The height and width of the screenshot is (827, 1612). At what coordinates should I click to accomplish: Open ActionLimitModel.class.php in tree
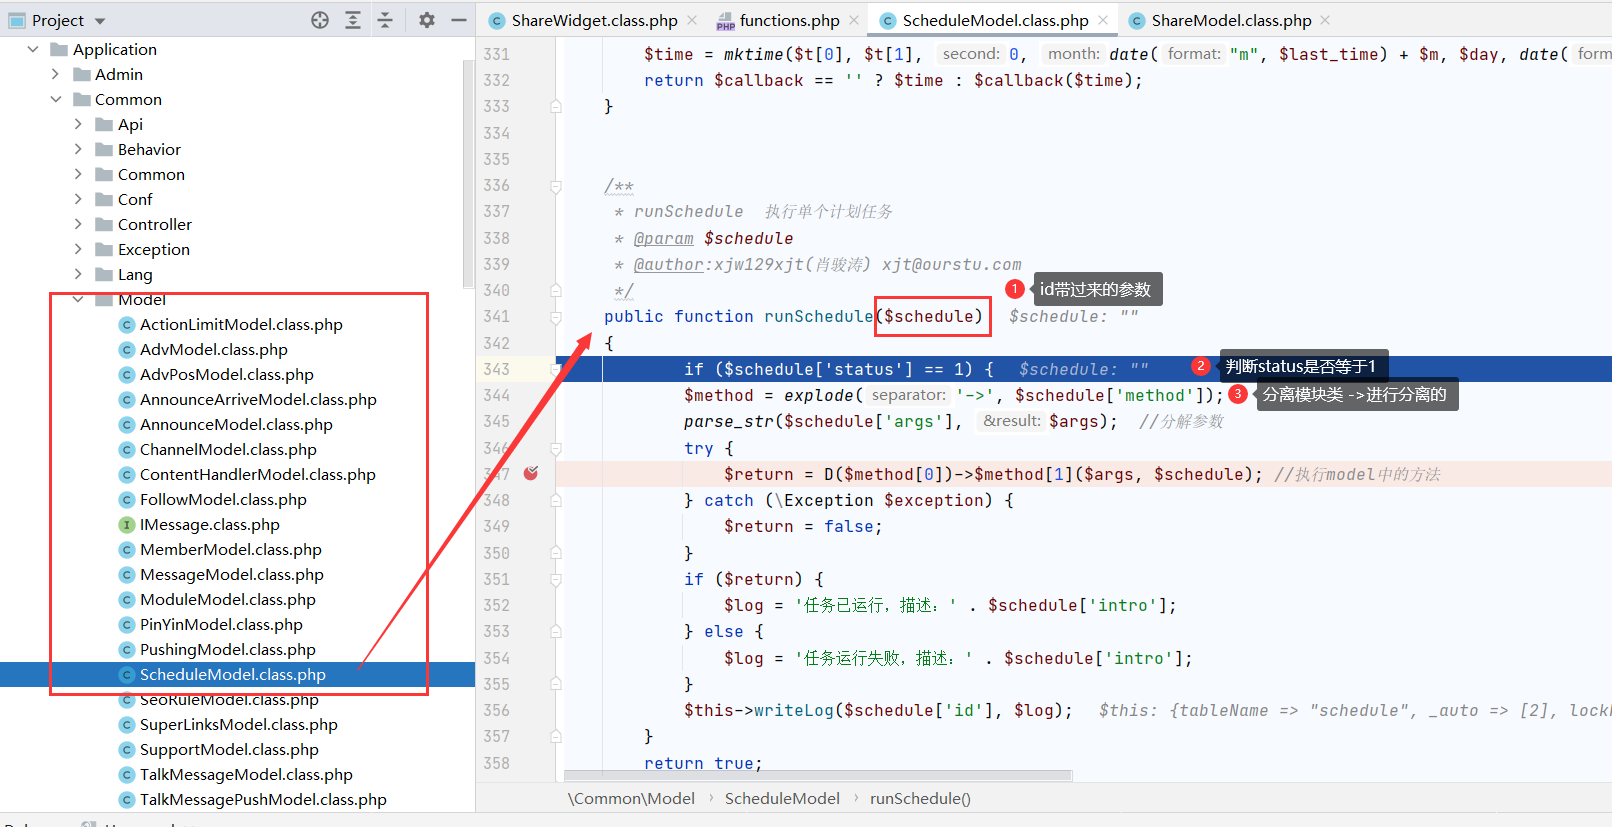[241, 324]
